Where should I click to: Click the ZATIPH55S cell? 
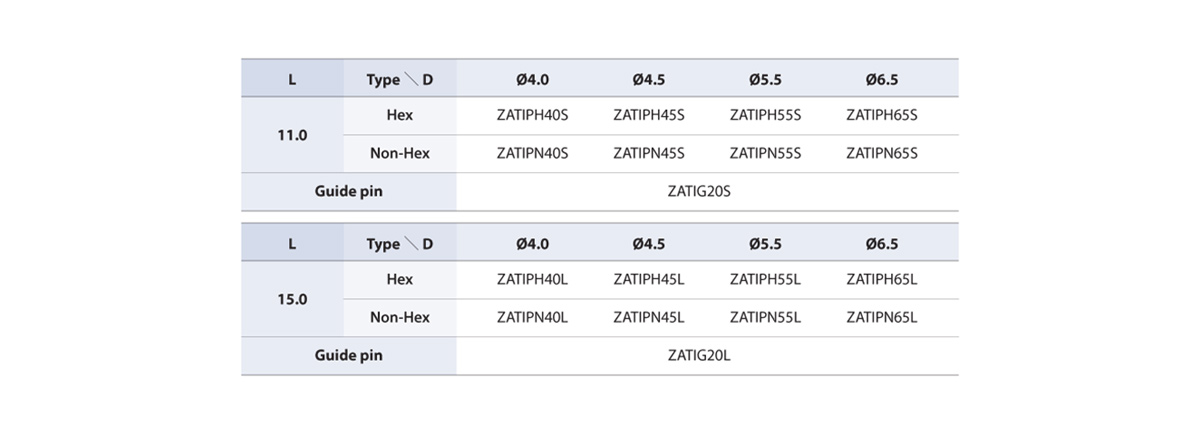click(x=766, y=115)
